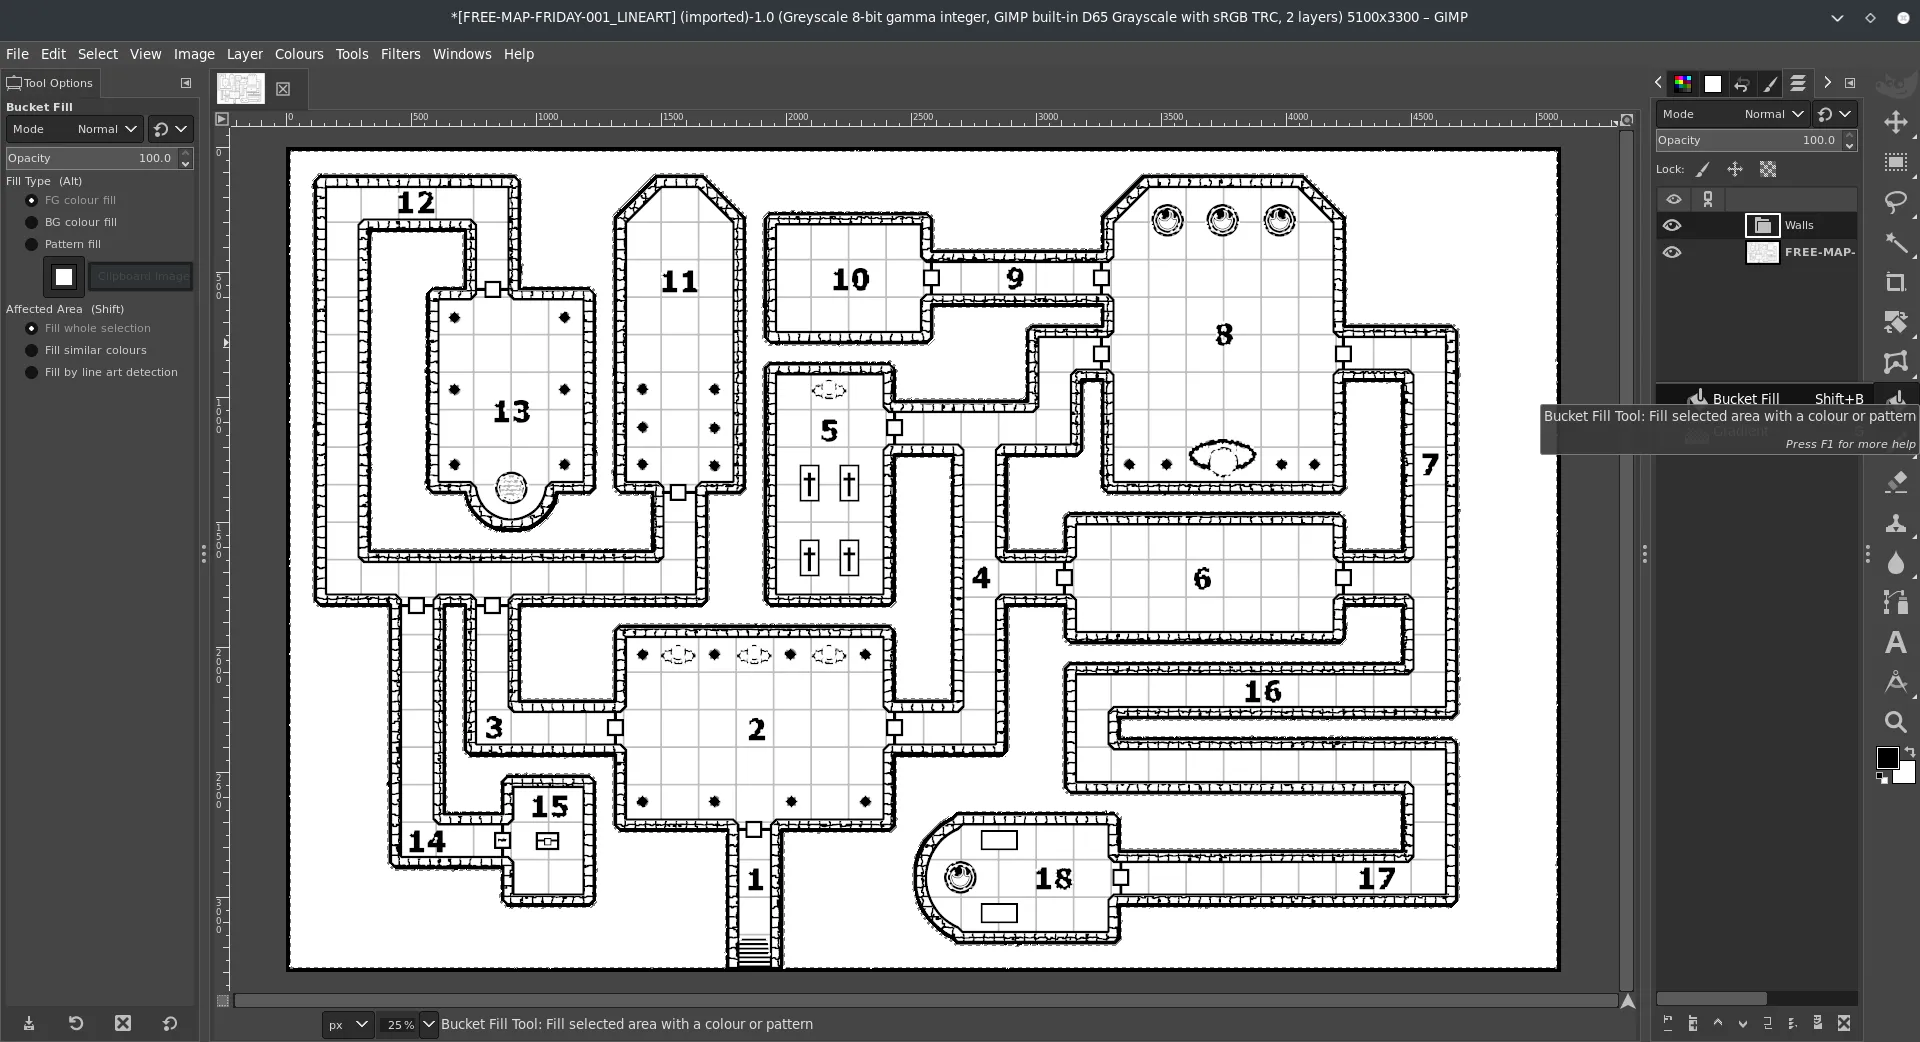Screen dimensions: 1920x1042
Task: Select the Text tool
Action: click(1895, 642)
